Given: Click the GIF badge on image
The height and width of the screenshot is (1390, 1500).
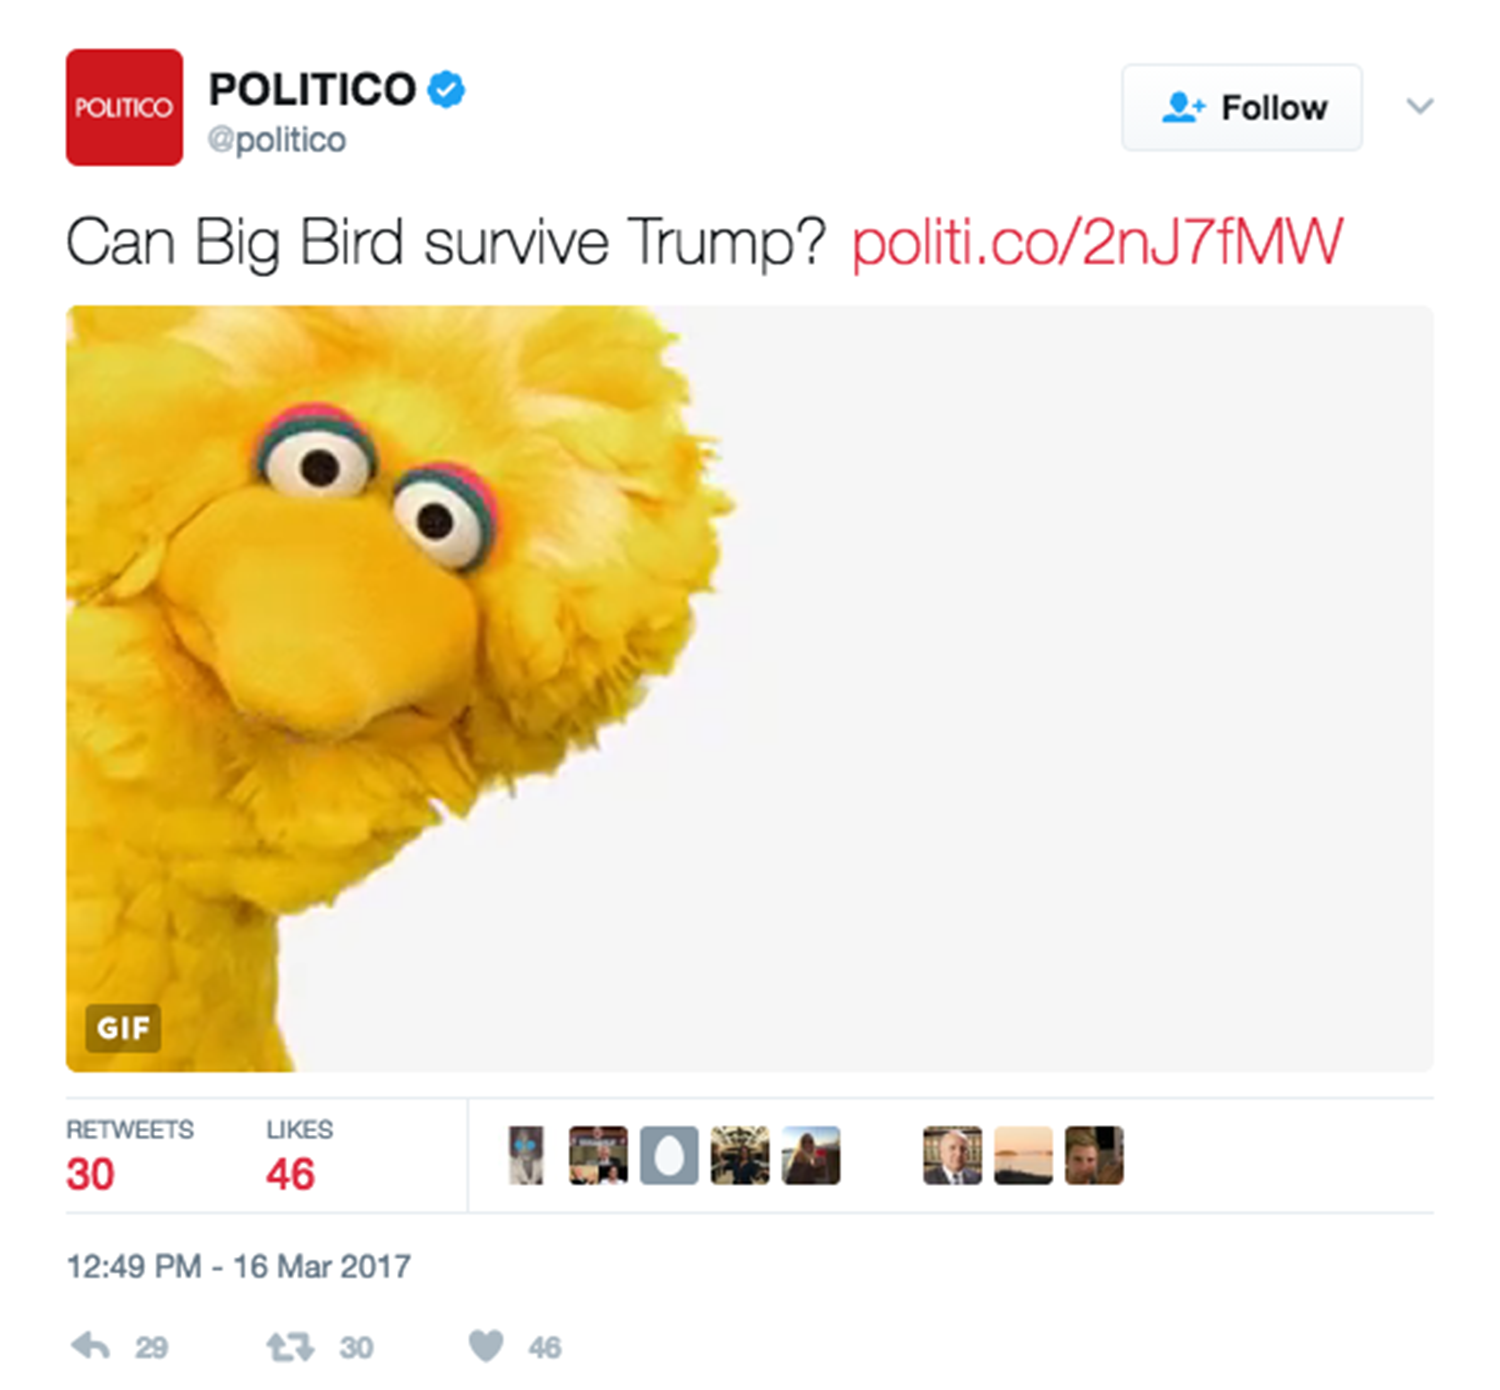Looking at the screenshot, I should pyautogui.click(x=123, y=1028).
